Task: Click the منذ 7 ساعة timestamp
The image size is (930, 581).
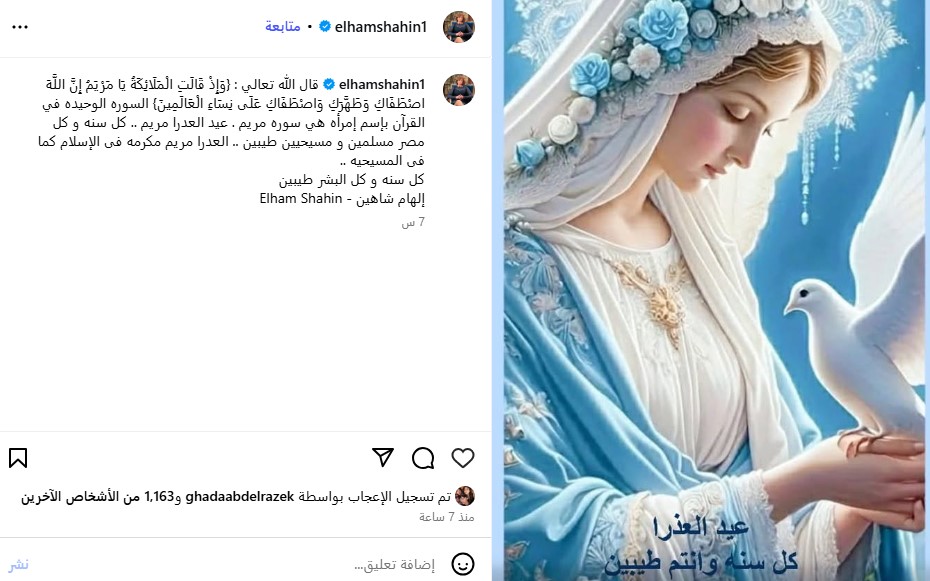Action: [x=447, y=517]
